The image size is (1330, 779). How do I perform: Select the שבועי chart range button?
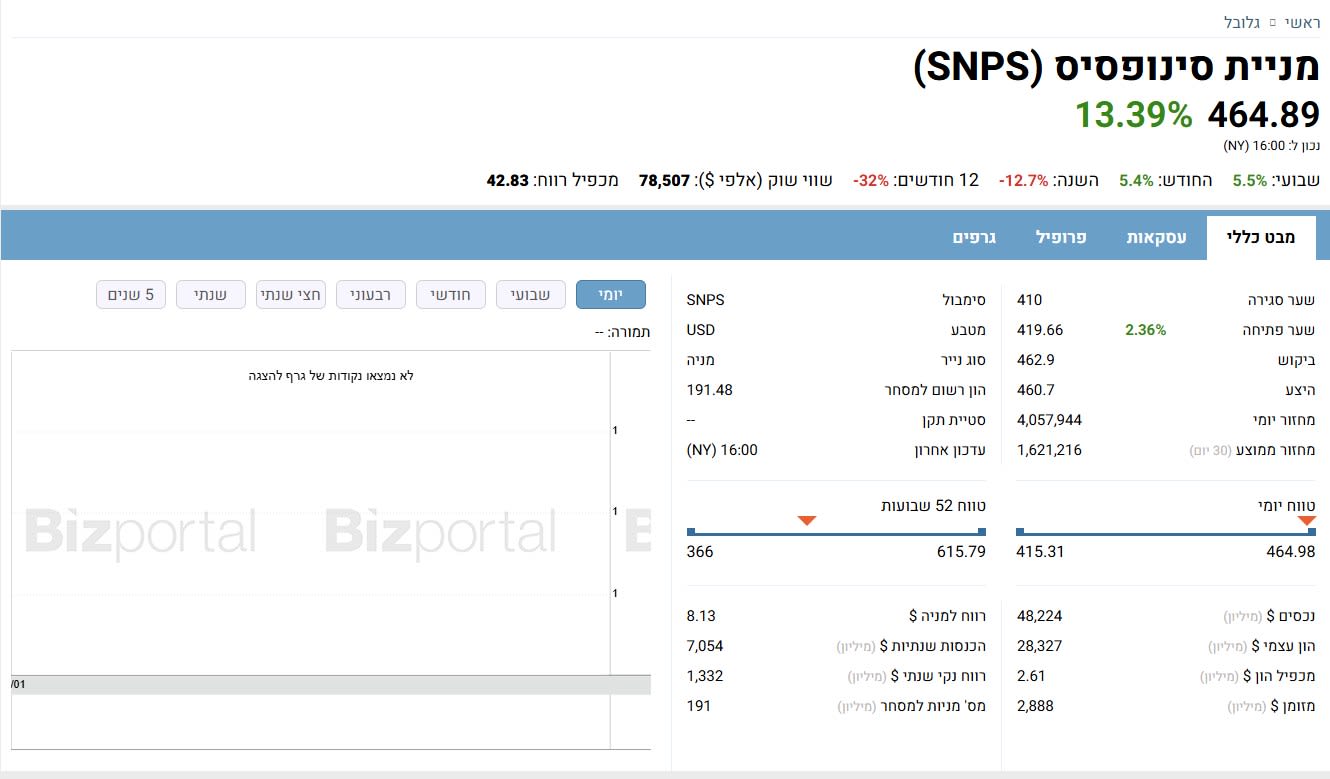(530, 295)
